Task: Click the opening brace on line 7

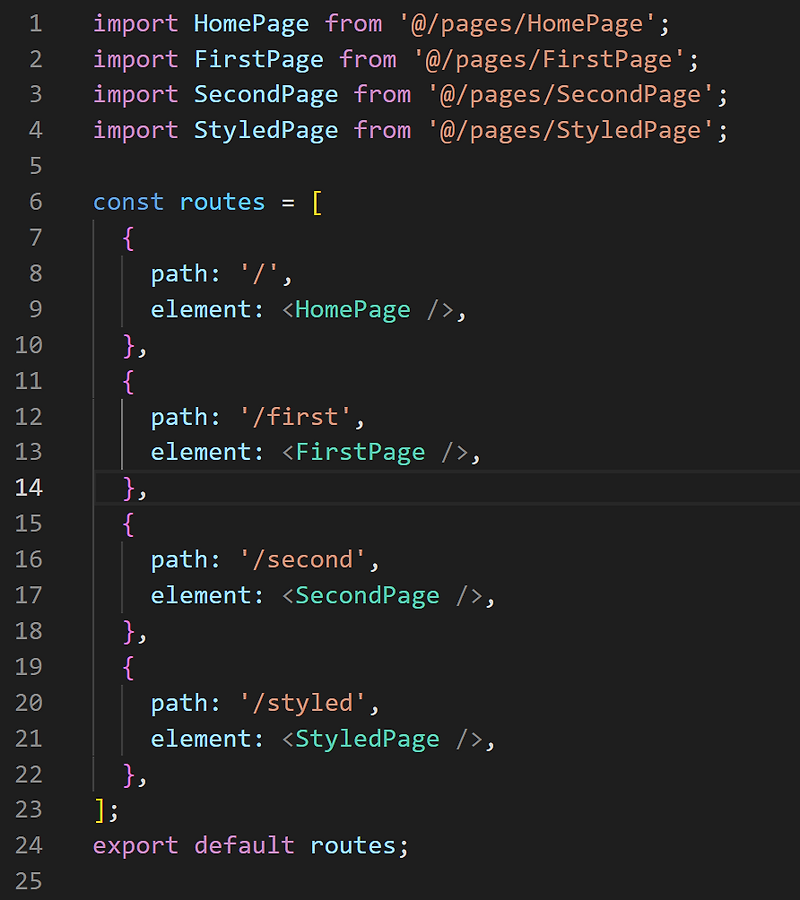Action: [x=126, y=237]
